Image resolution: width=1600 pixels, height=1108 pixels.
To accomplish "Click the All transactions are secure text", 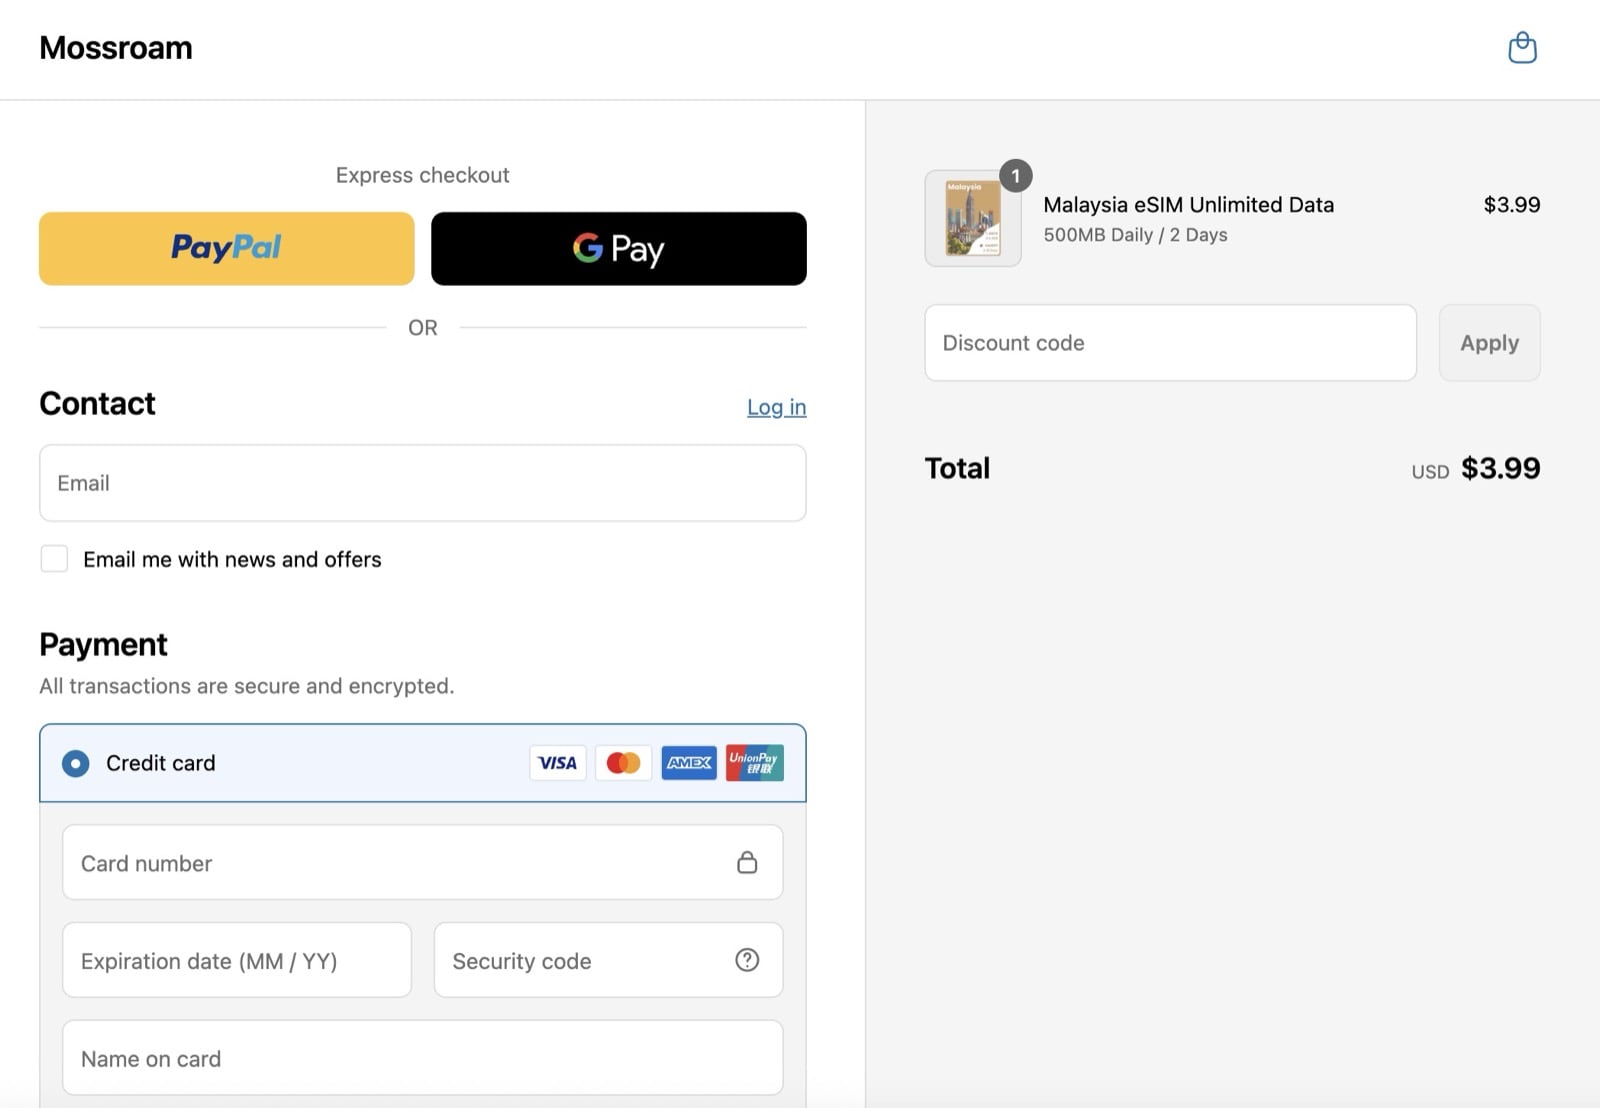I will (247, 686).
